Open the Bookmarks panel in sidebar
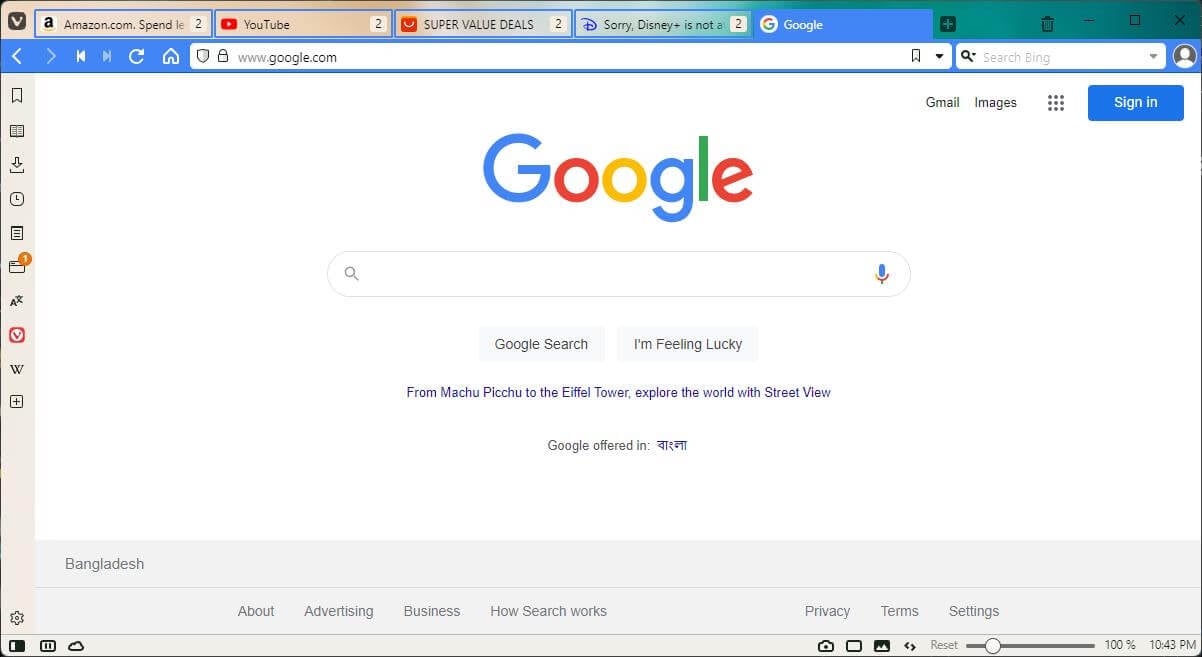 point(17,96)
